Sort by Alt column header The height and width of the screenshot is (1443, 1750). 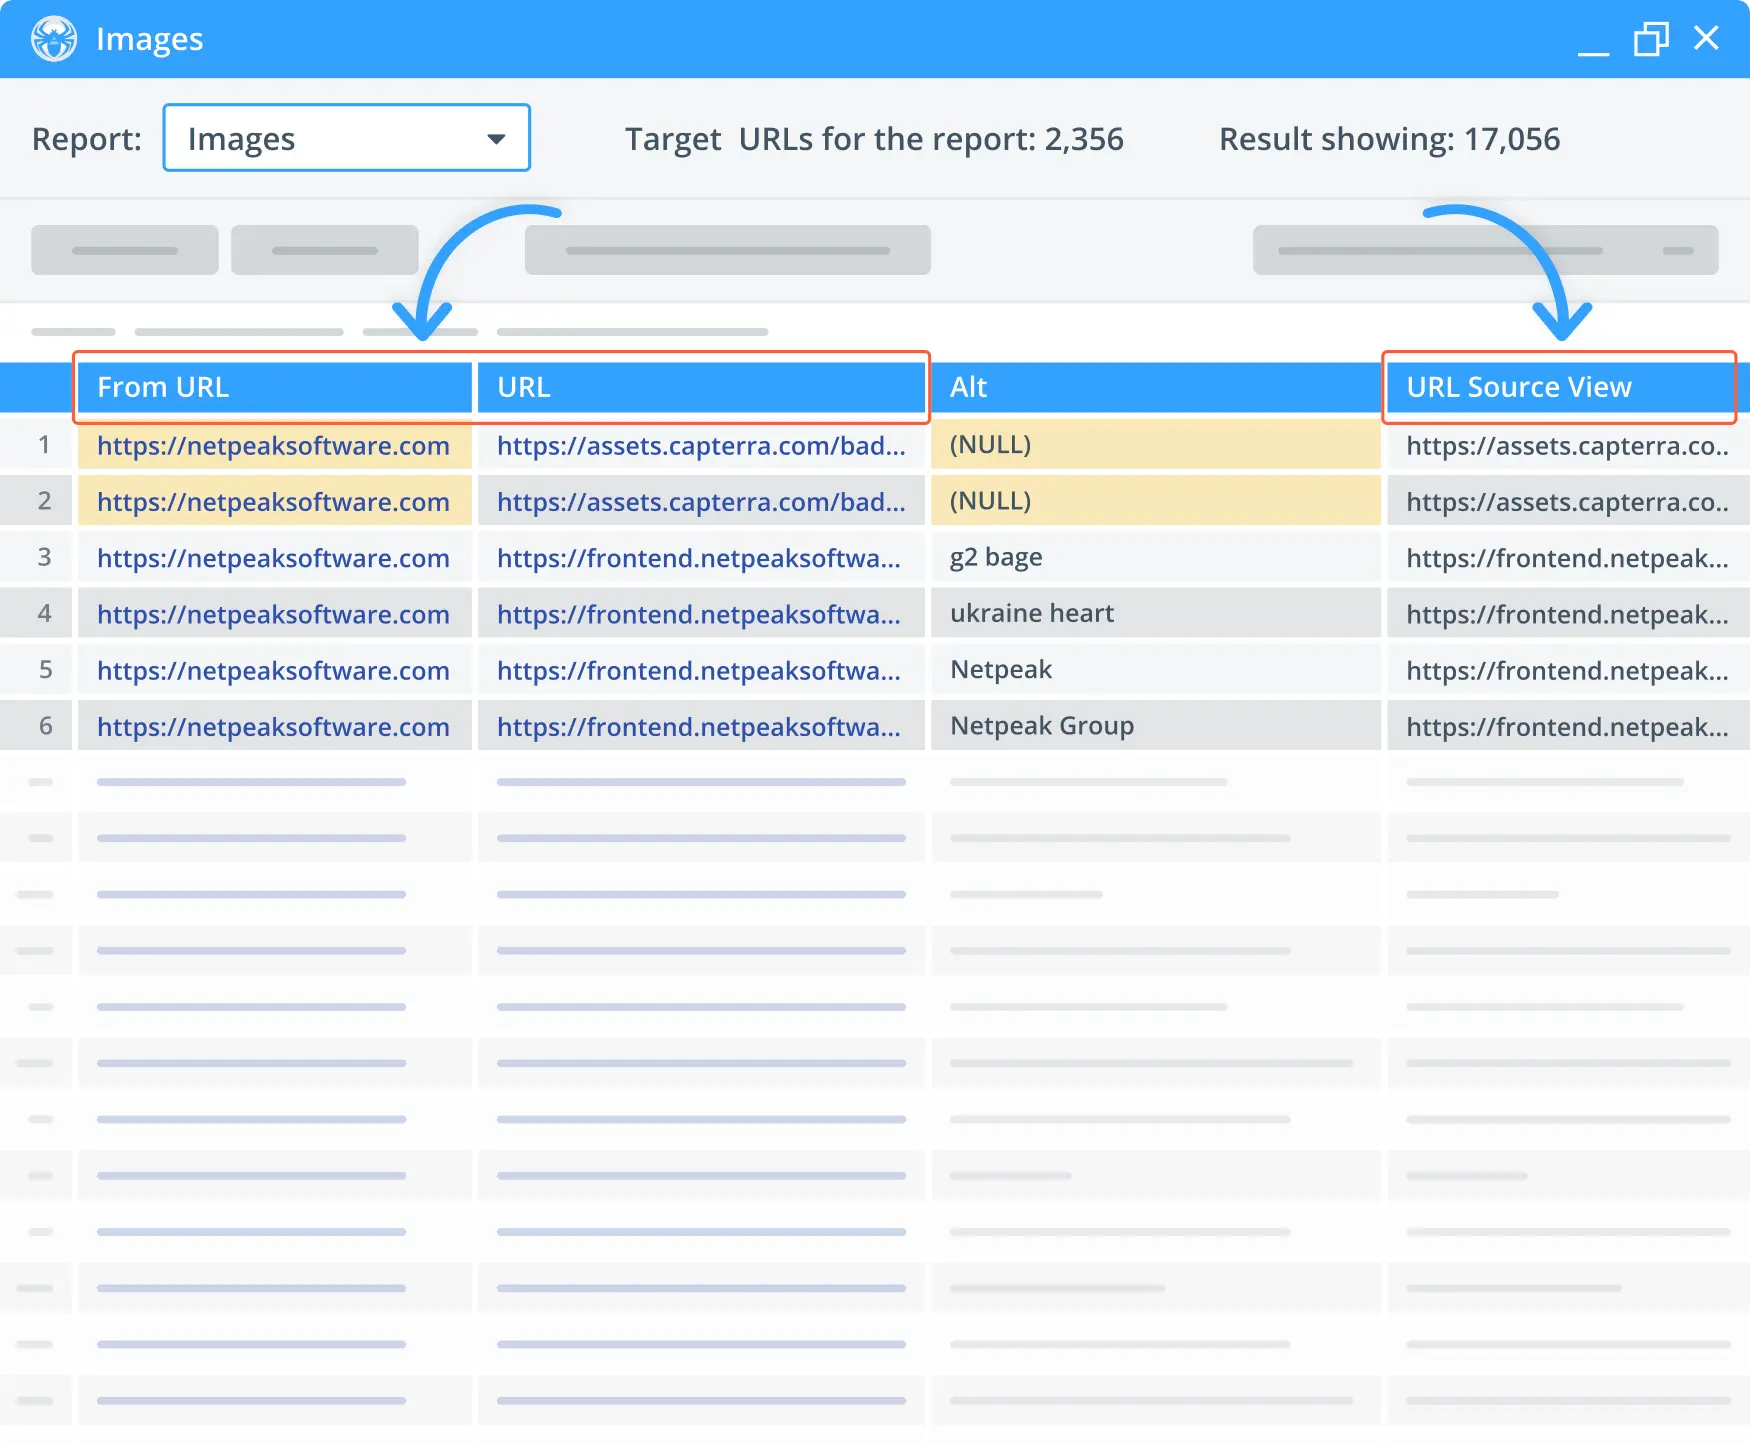[x=1156, y=387]
